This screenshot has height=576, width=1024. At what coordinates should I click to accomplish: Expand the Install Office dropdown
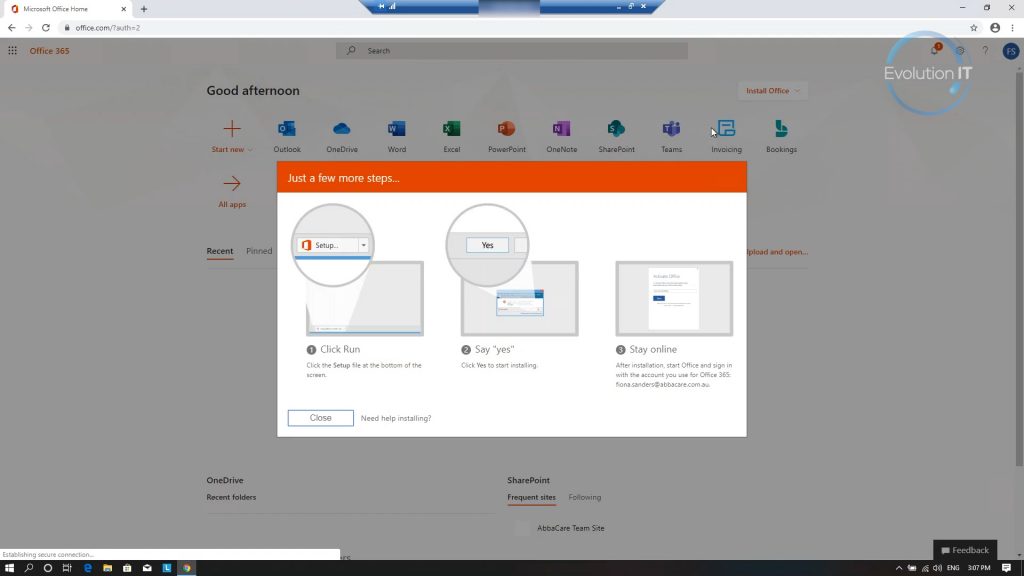point(773,91)
